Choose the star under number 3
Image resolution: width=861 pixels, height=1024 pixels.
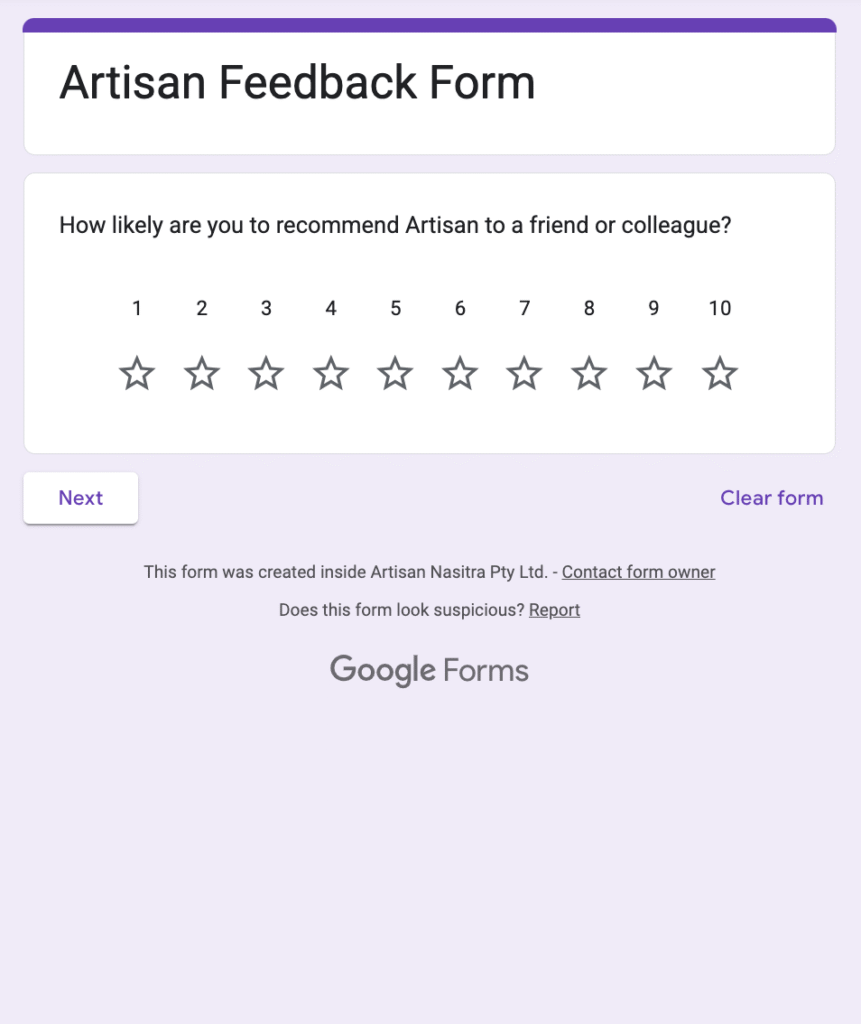tap(266, 374)
